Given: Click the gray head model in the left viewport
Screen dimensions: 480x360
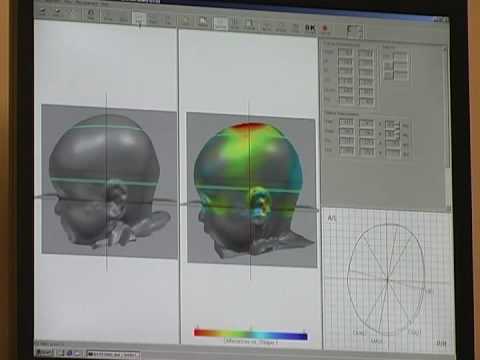Looking at the screenshot, I should [x=109, y=182].
